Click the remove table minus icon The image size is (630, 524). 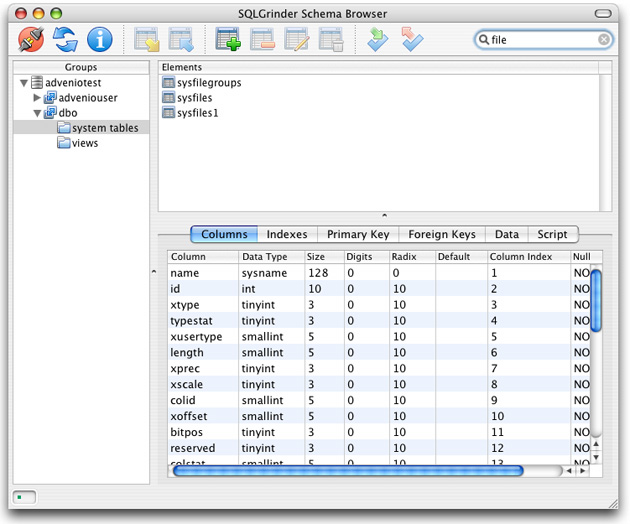262,39
